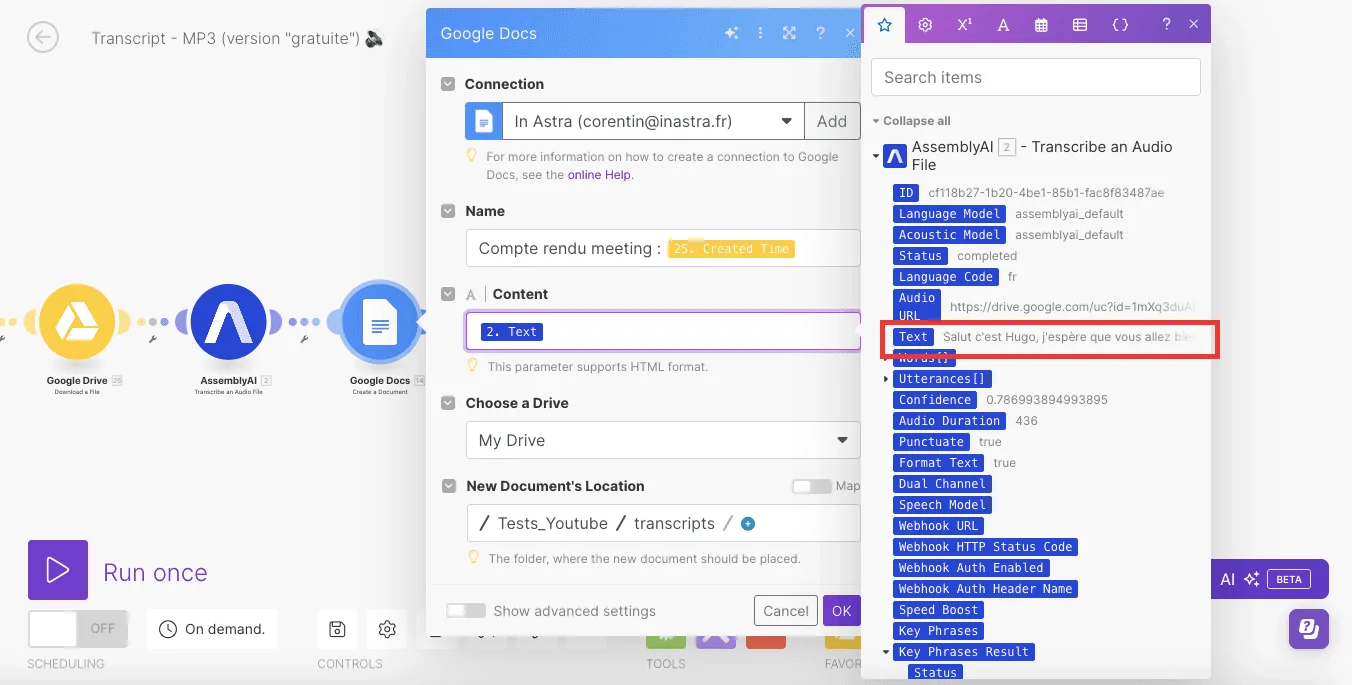This screenshot has height=685, width=1352.
Task: Click the Run once play button
Action: pos(58,570)
